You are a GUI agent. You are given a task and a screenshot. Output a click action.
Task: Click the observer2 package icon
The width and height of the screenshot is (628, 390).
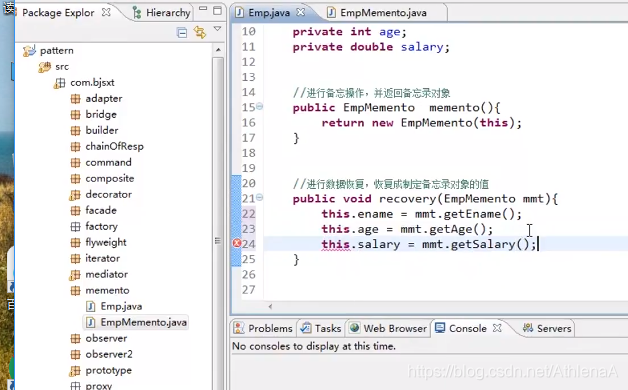75,355
